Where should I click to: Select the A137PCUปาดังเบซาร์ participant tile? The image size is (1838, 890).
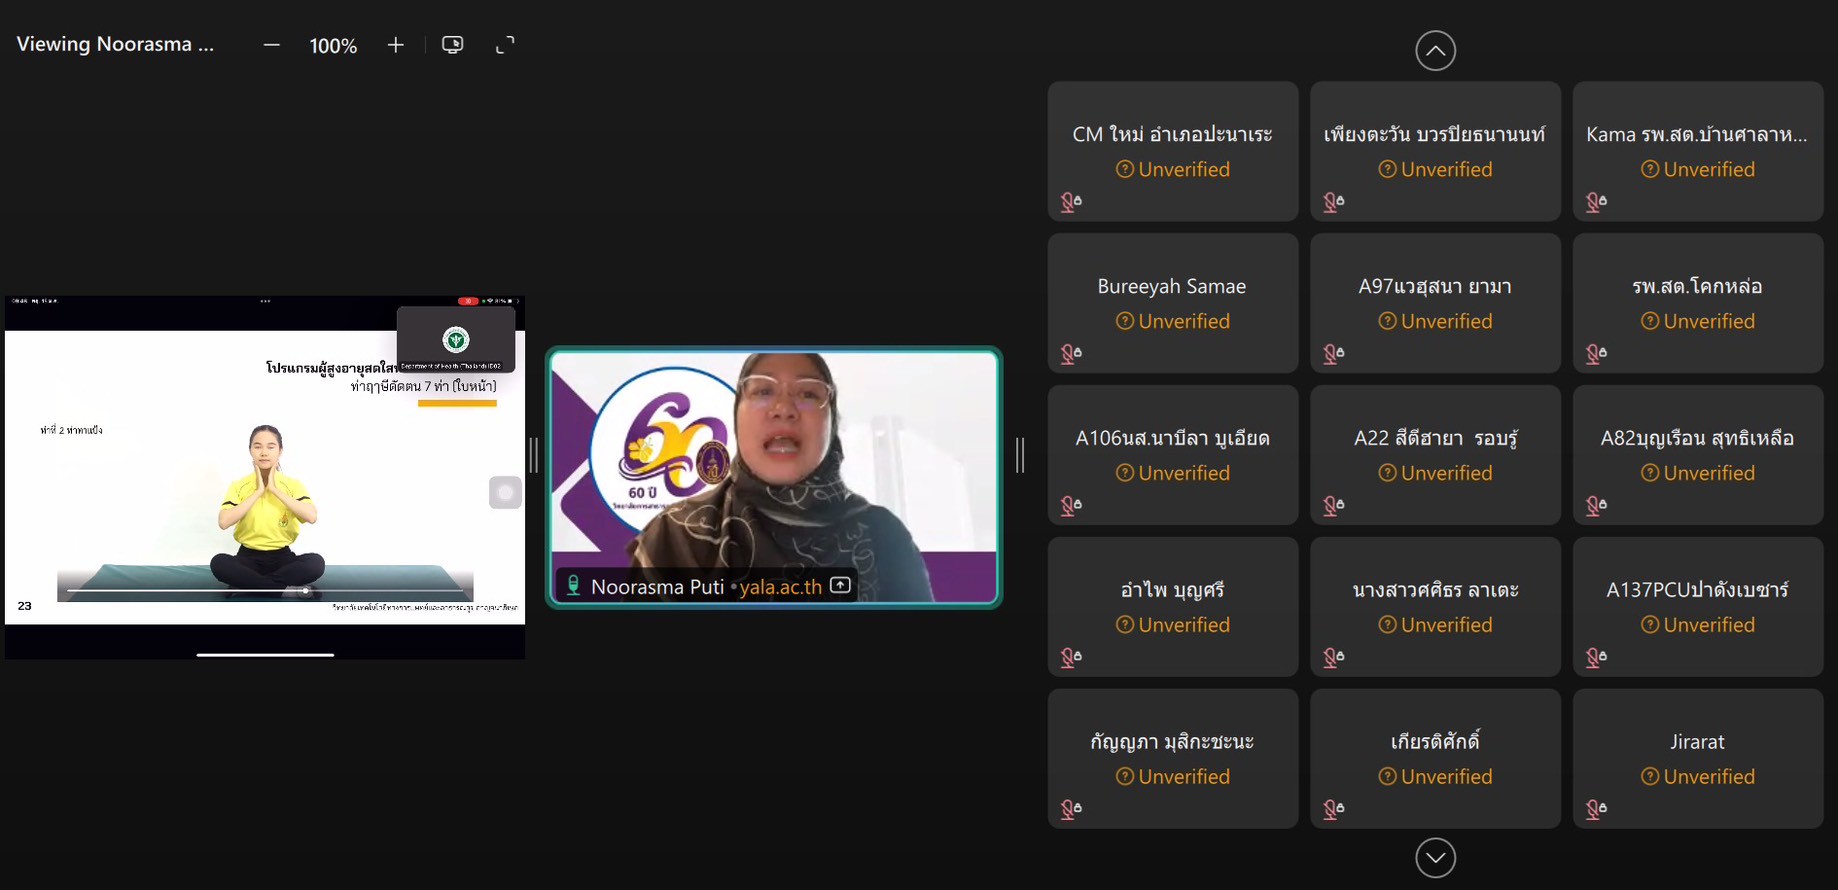[1697, 606]
